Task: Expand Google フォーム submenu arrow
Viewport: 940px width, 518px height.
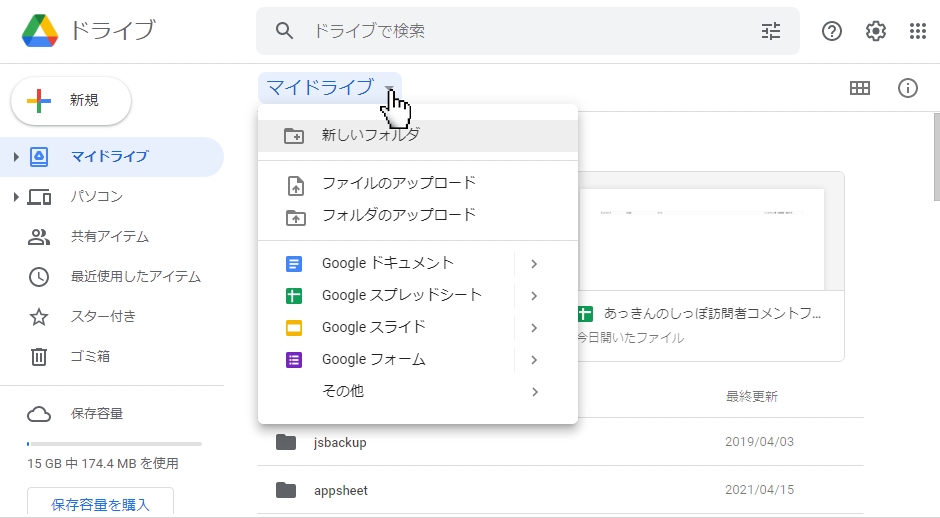Action: coord(534,360)
